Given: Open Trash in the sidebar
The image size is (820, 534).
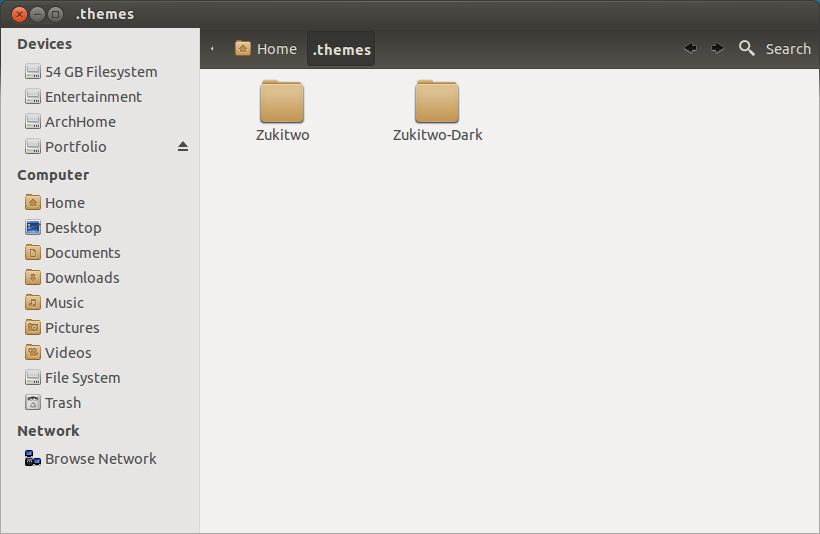Looking at the screenshot, I should point(62,403).
